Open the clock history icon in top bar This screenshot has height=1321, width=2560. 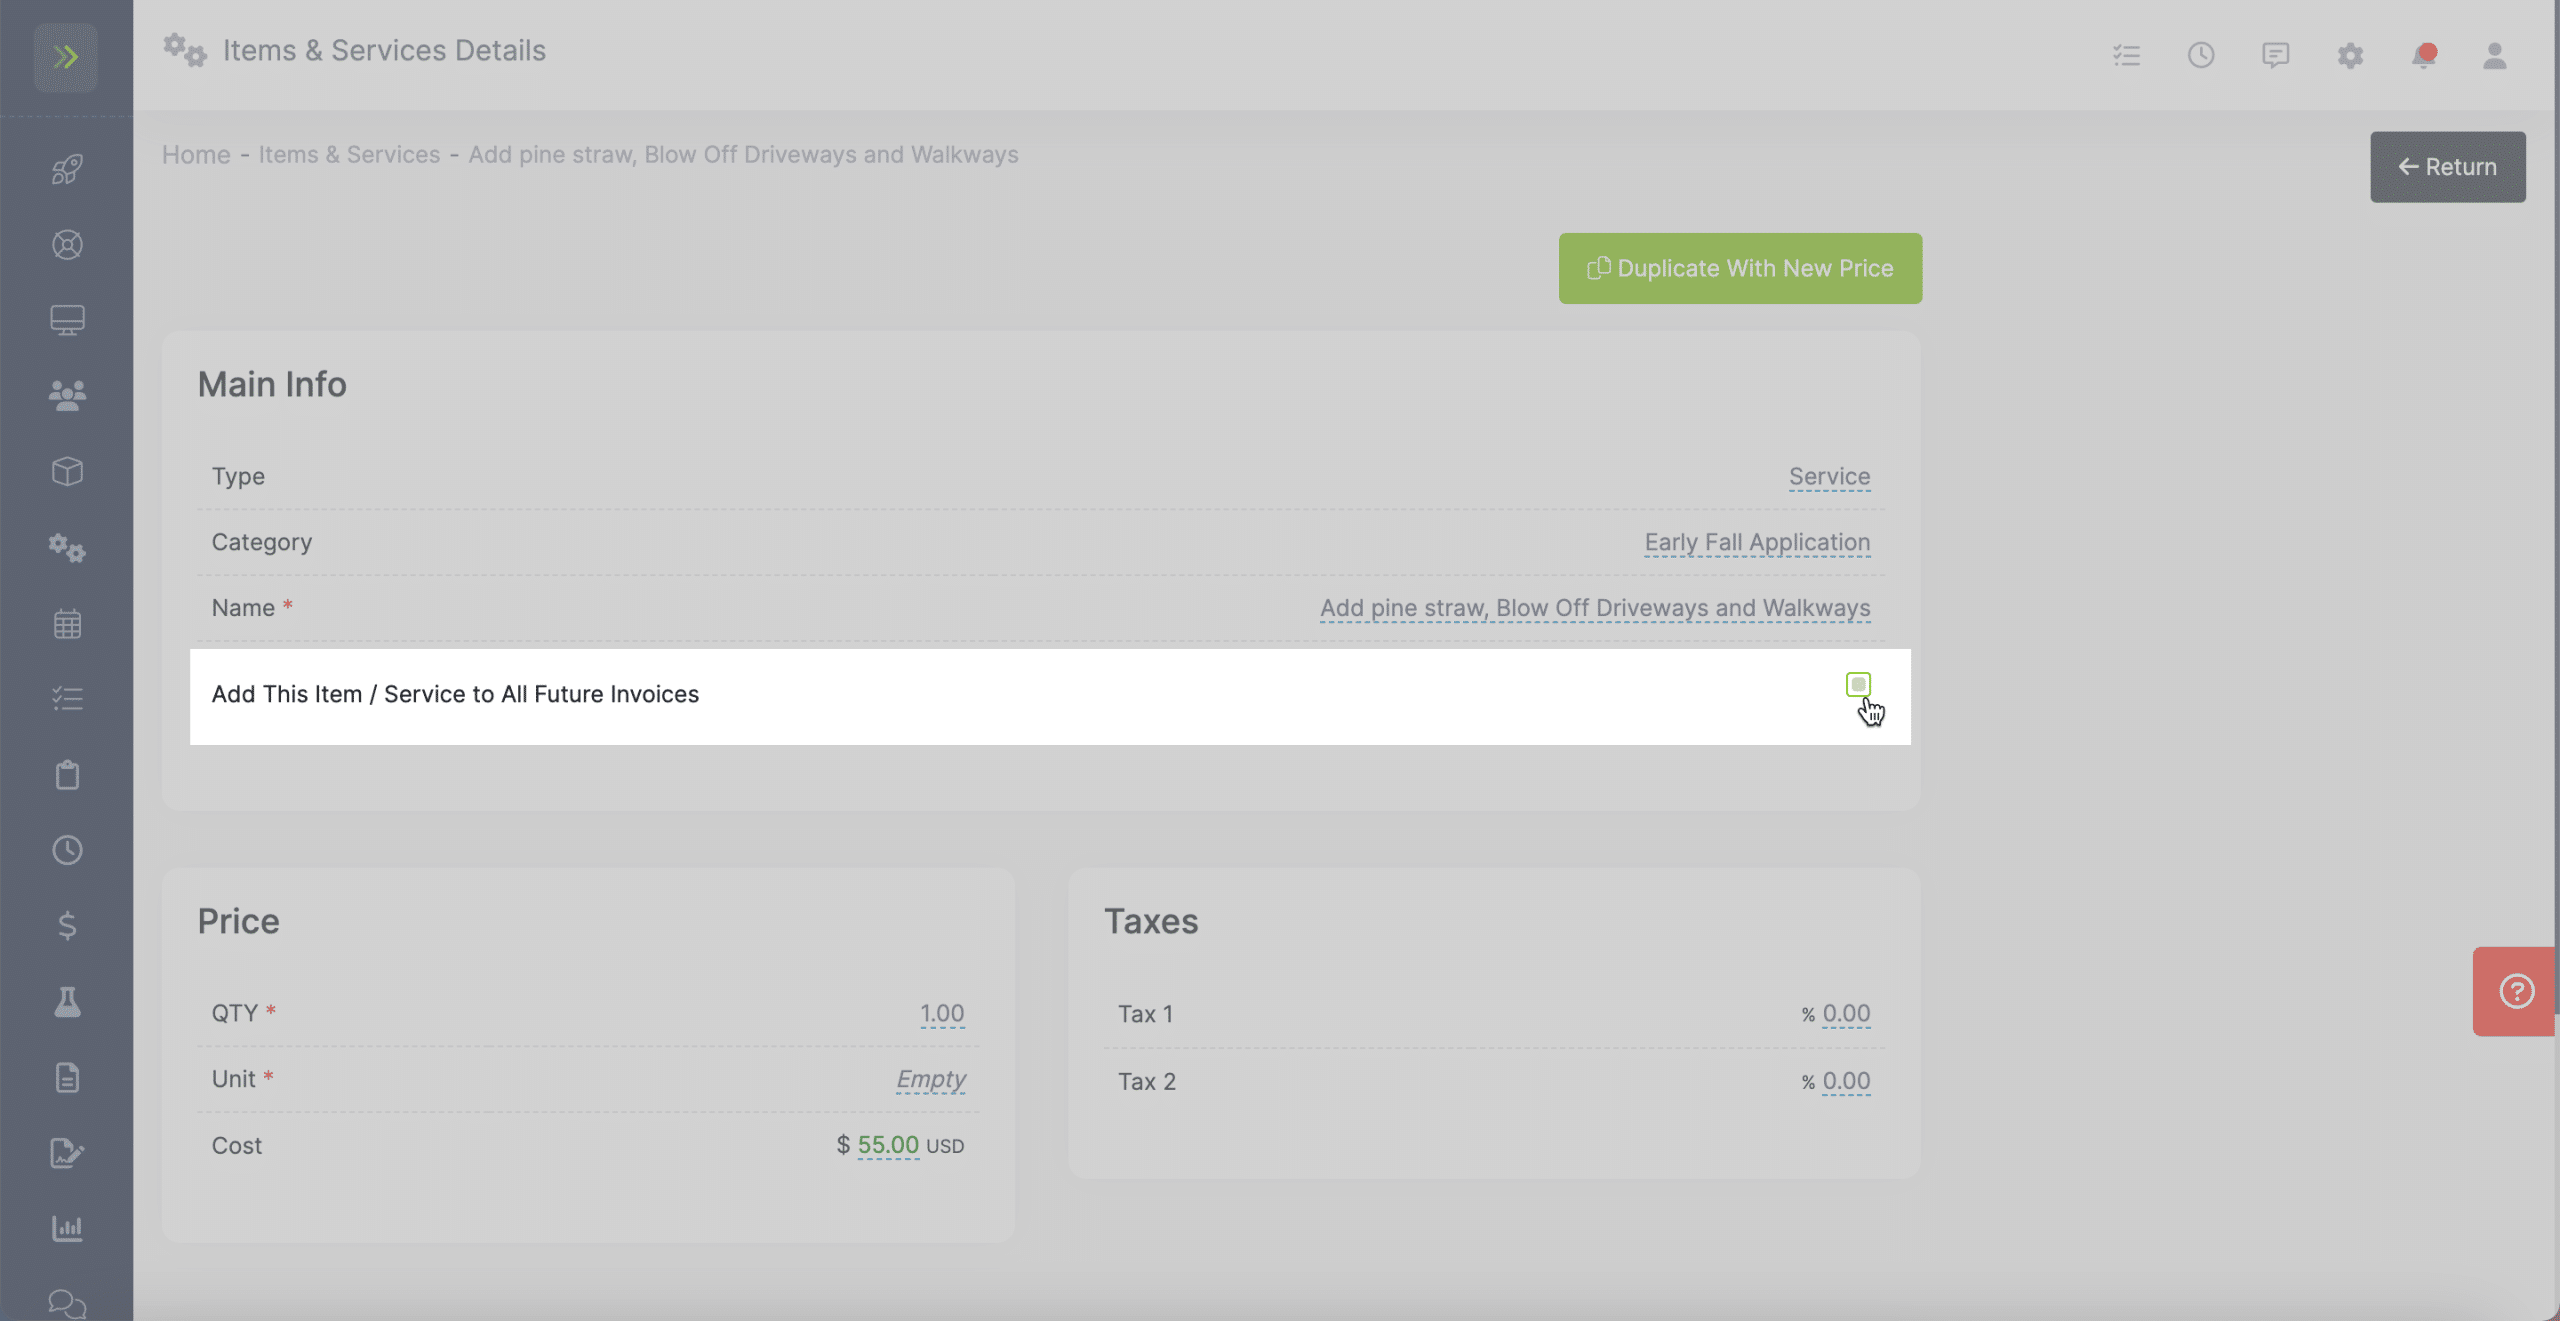(x=2201, y=55)
